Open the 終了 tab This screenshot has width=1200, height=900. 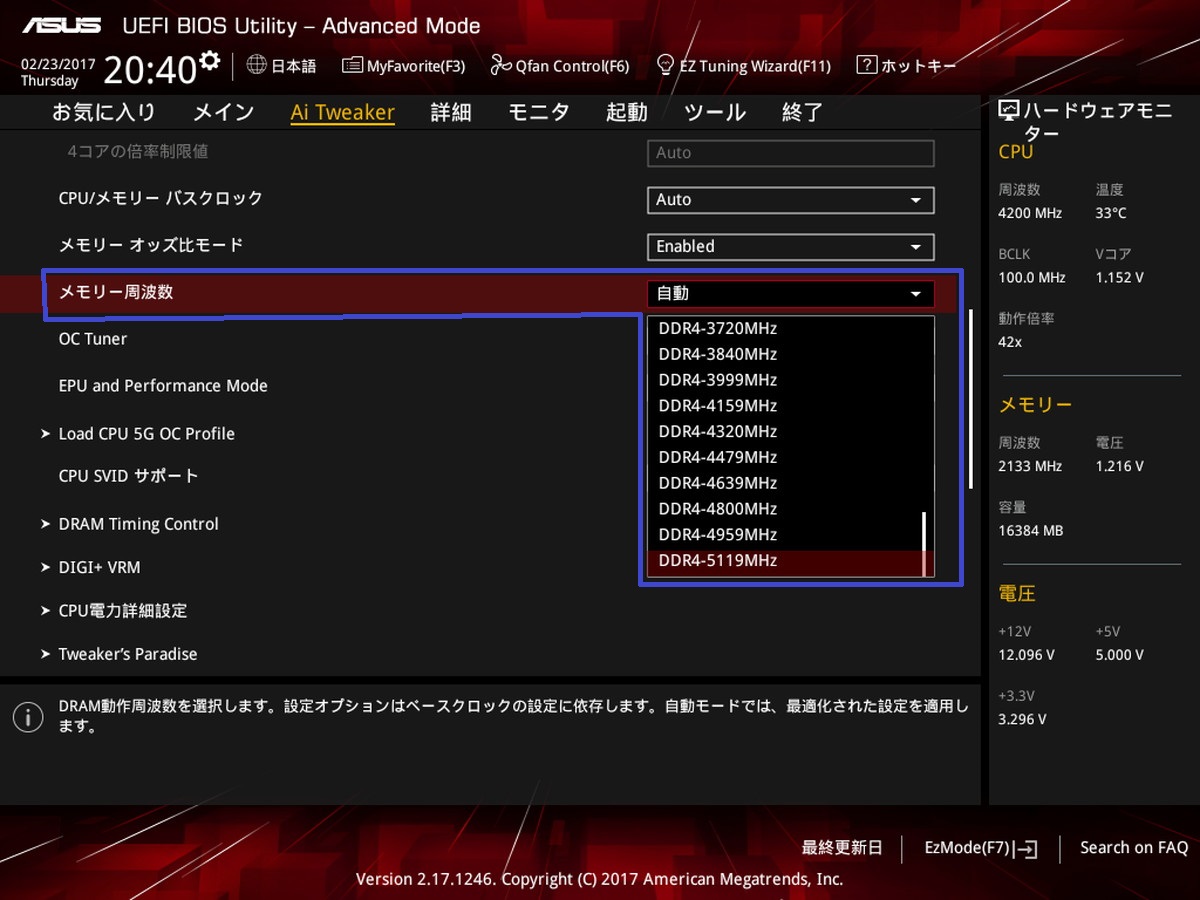[802, 112]
